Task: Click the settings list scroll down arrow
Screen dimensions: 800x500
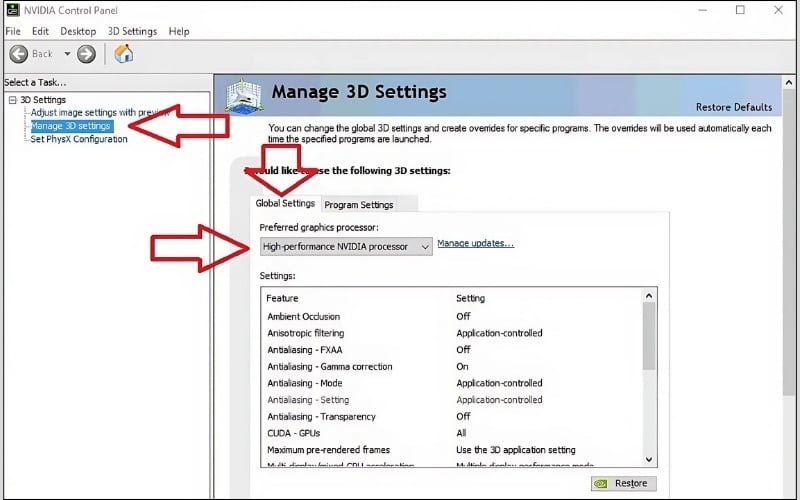Action: pos(649,459)
